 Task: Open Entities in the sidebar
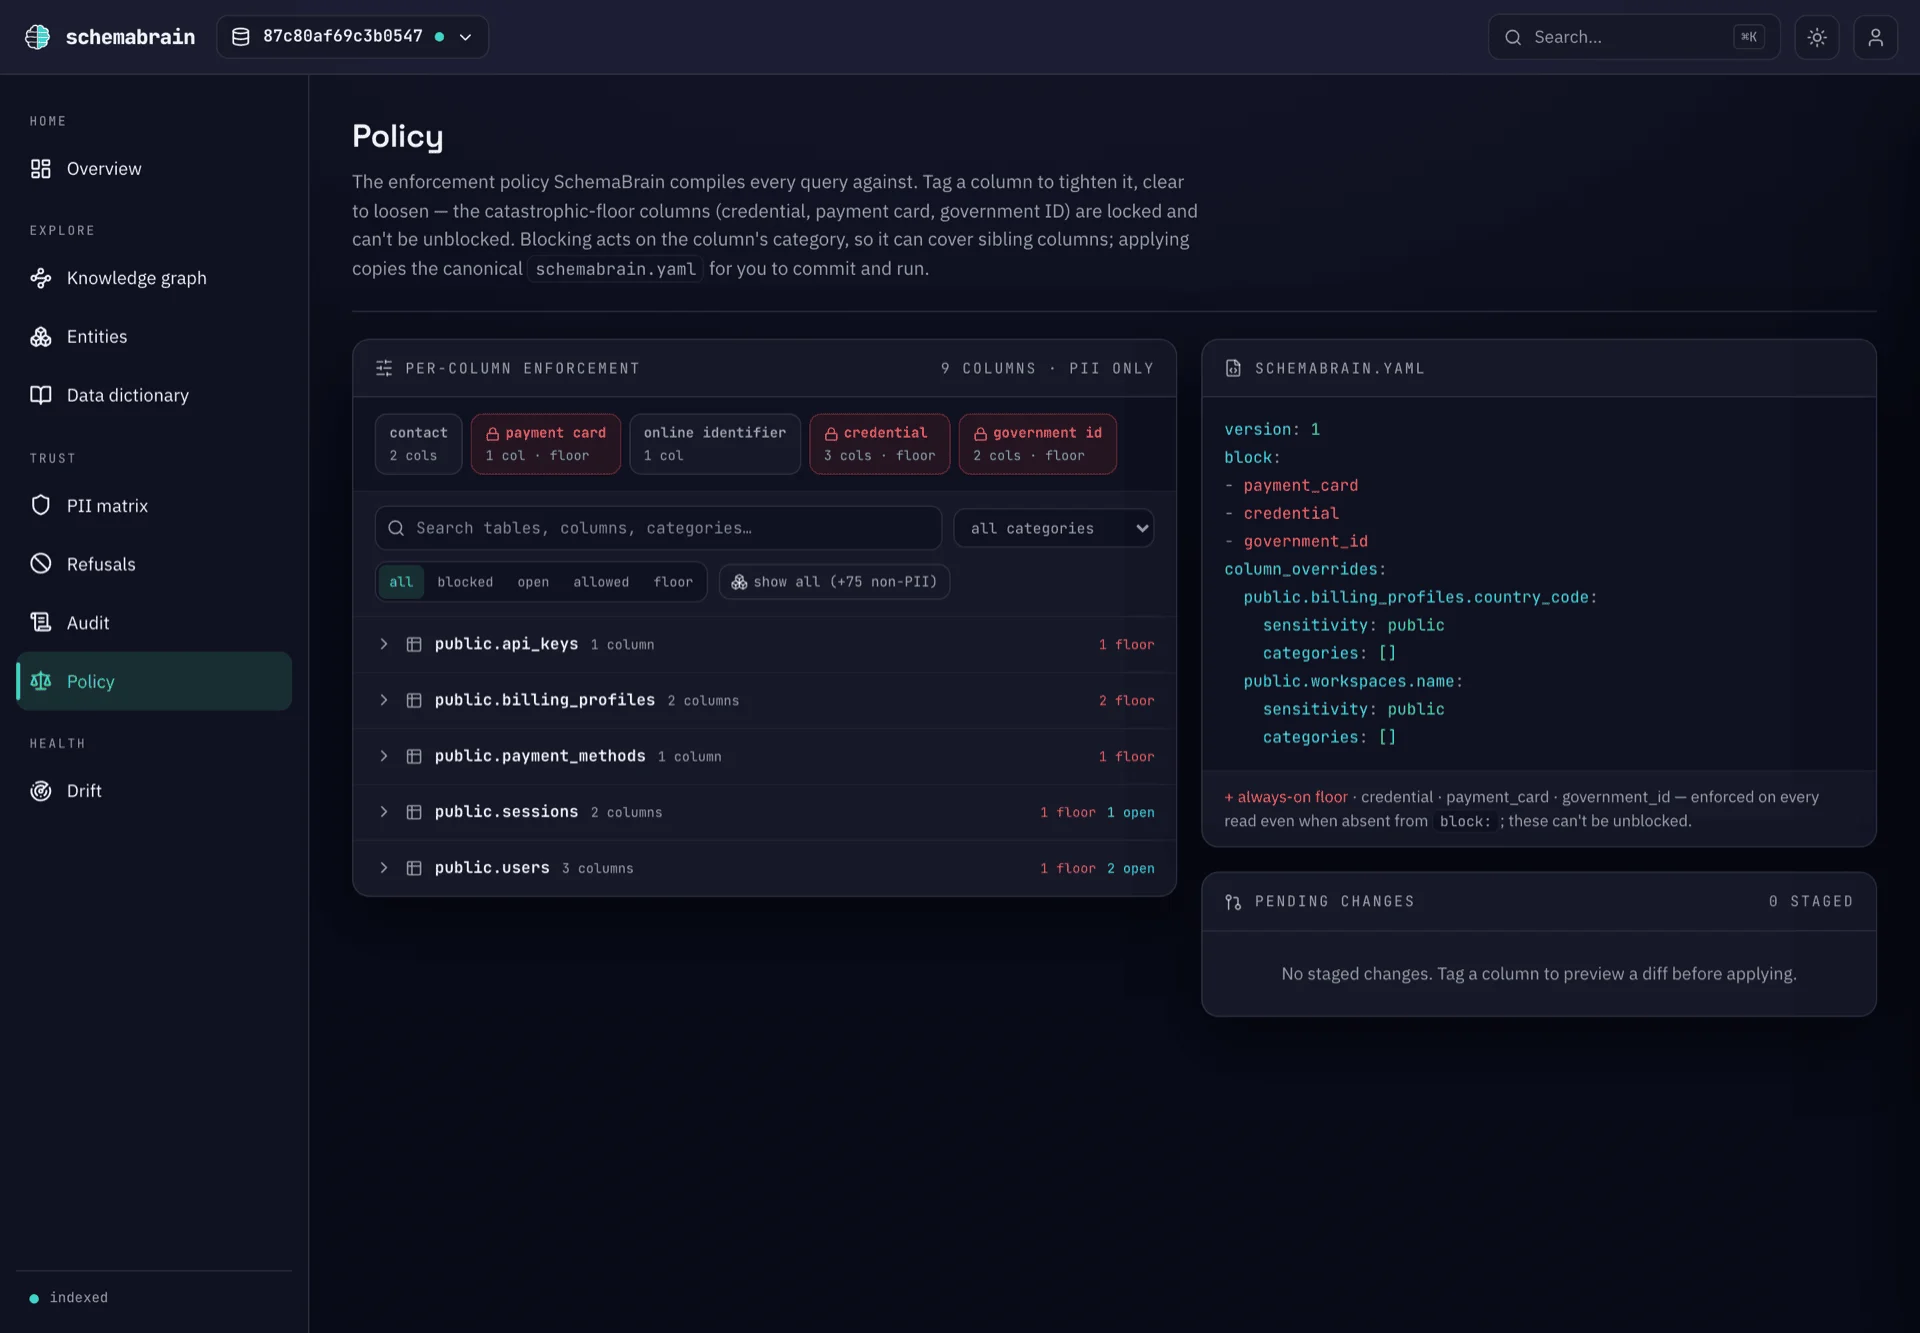click(154, 337)
